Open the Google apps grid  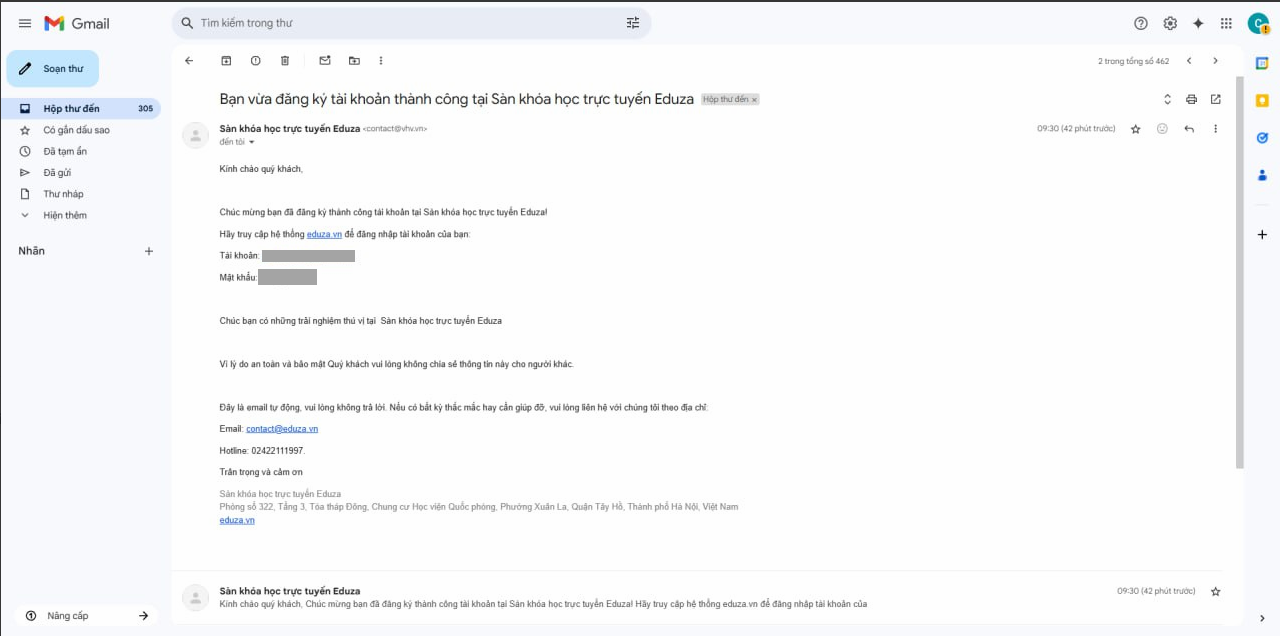(1227, 23)
